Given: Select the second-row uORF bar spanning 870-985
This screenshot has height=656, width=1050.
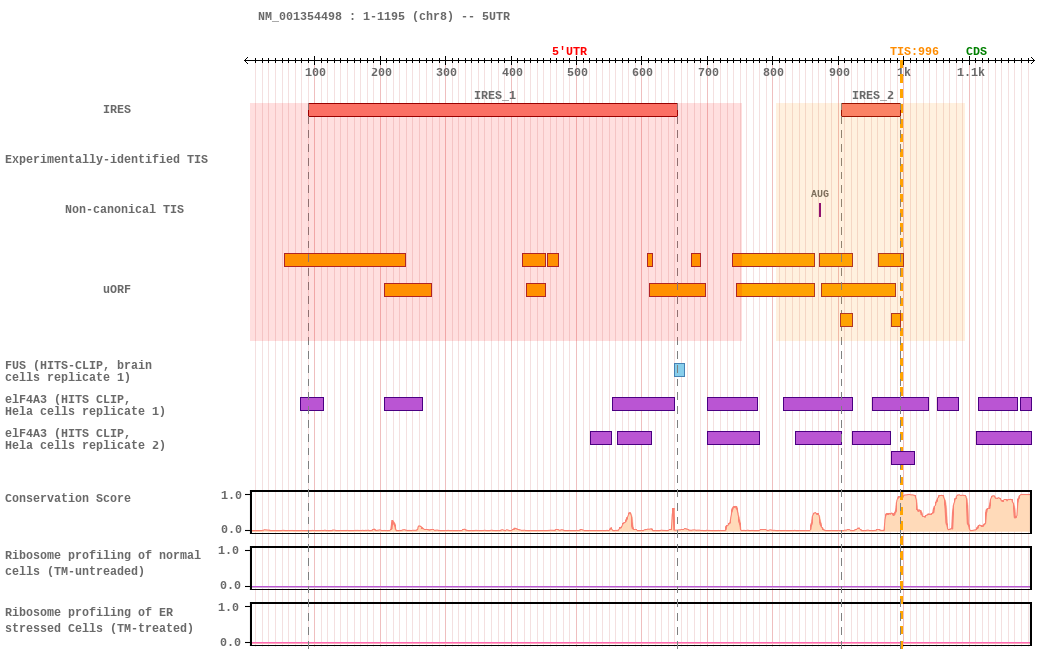Looking at the screenshot, I should [858, 290].
